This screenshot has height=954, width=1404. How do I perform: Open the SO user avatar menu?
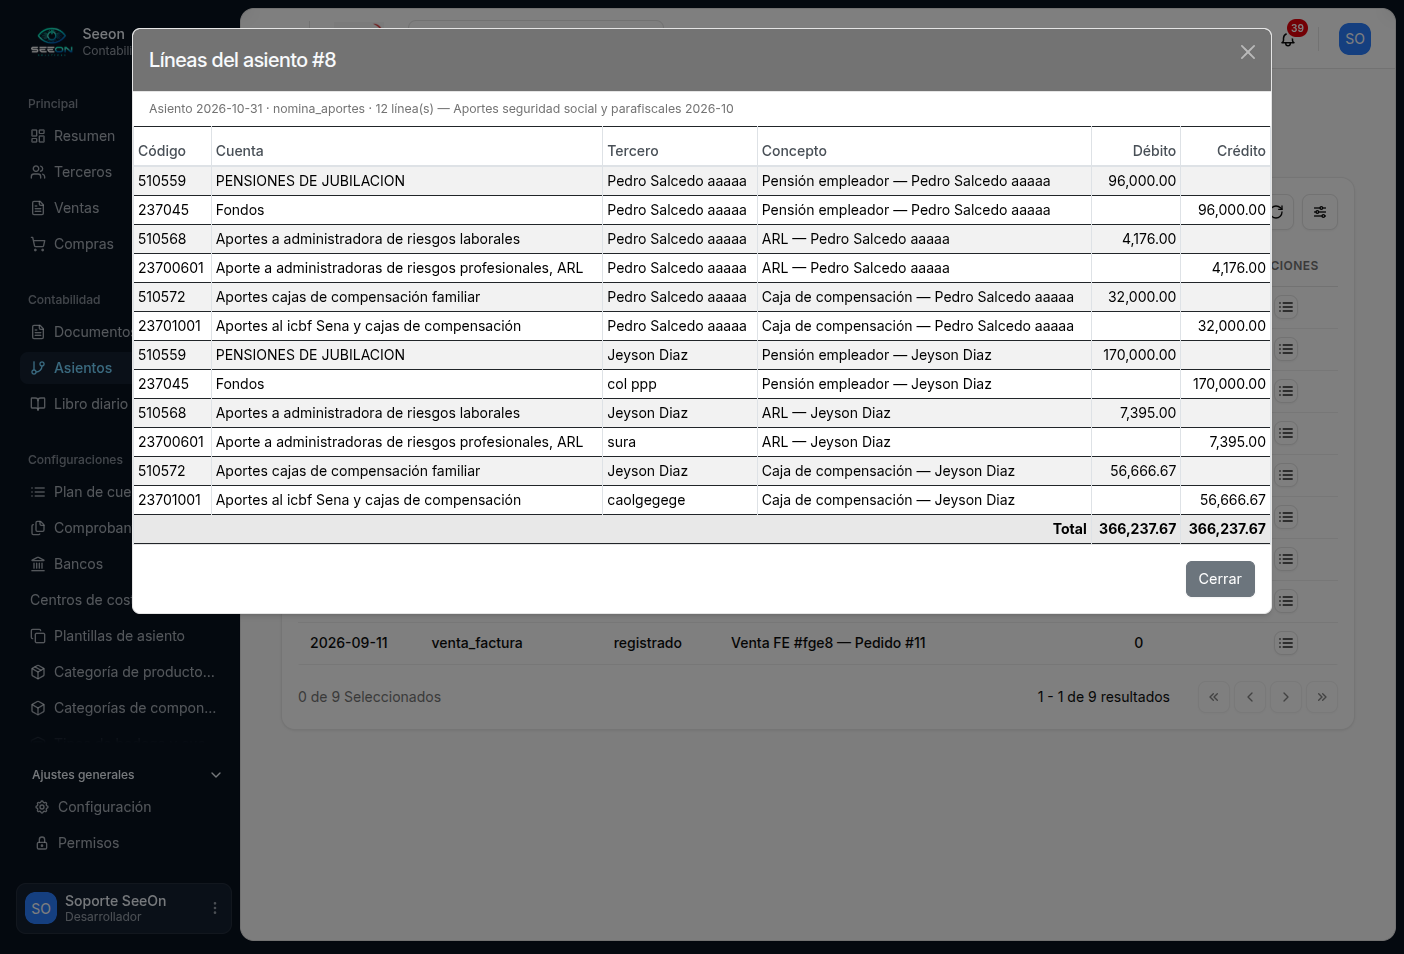coord(1355,39)
